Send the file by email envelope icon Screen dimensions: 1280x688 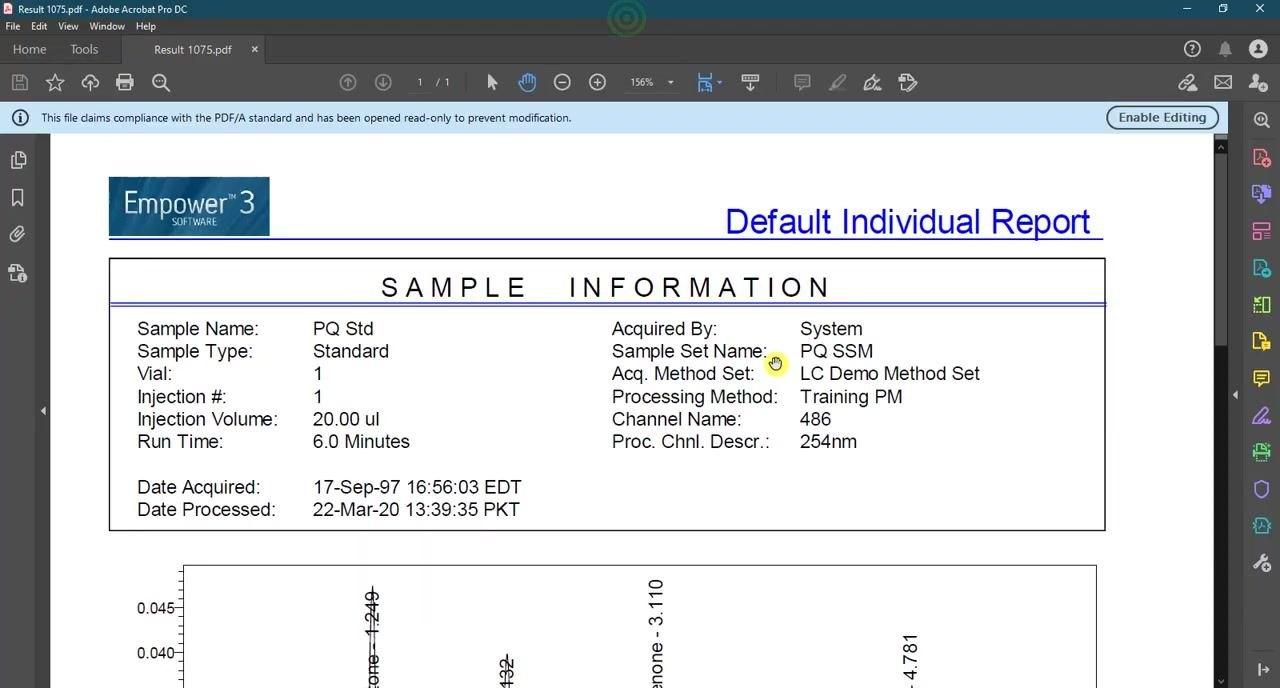click(1223, 82)
